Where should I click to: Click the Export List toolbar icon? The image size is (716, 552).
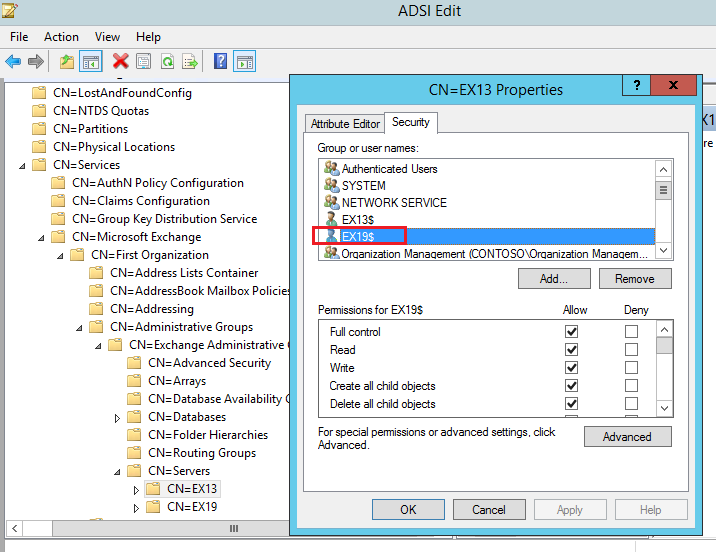coord(190,62)
